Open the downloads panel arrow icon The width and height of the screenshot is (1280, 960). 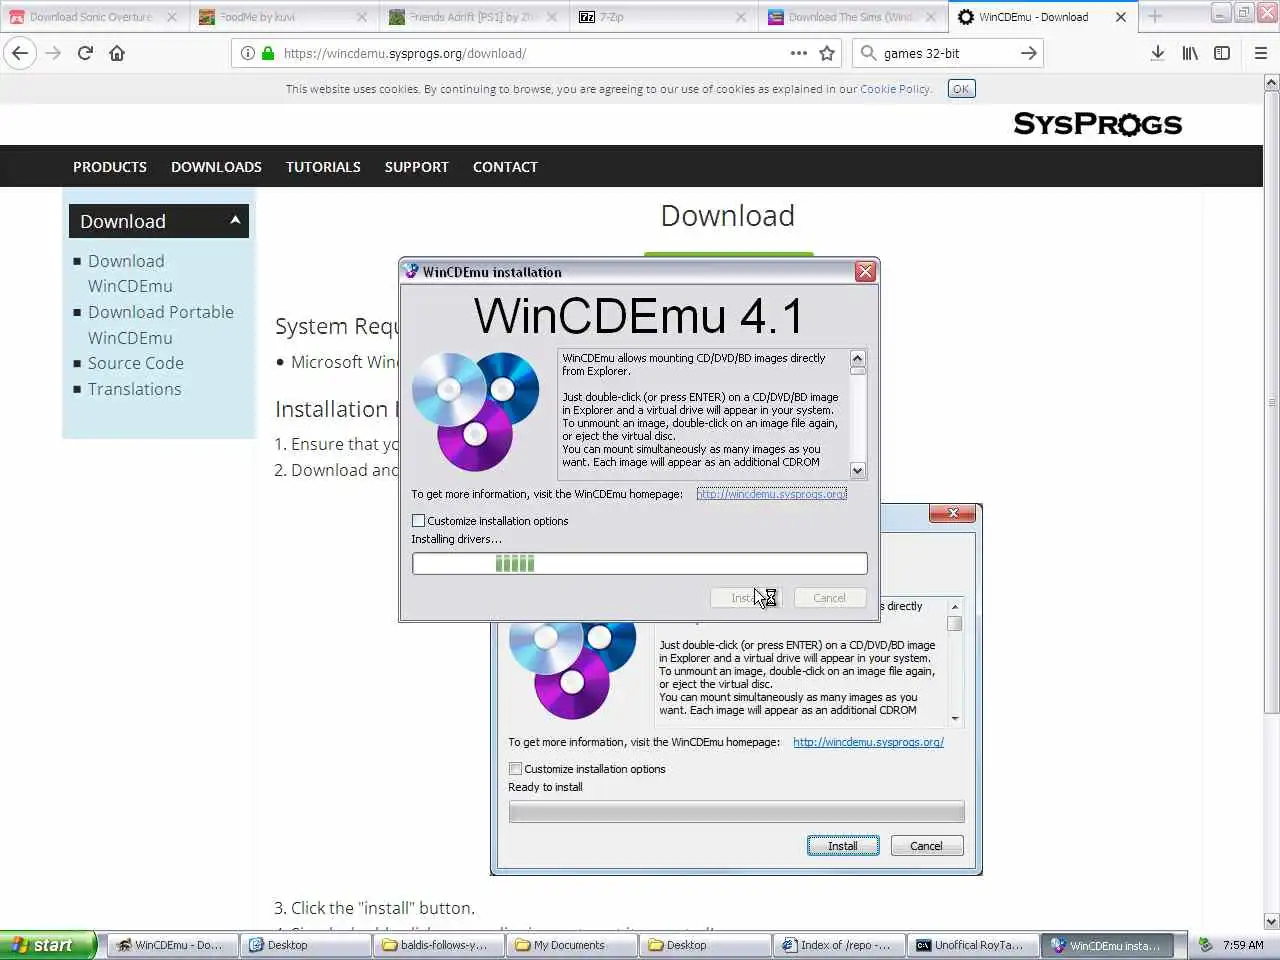(1157, 53)
